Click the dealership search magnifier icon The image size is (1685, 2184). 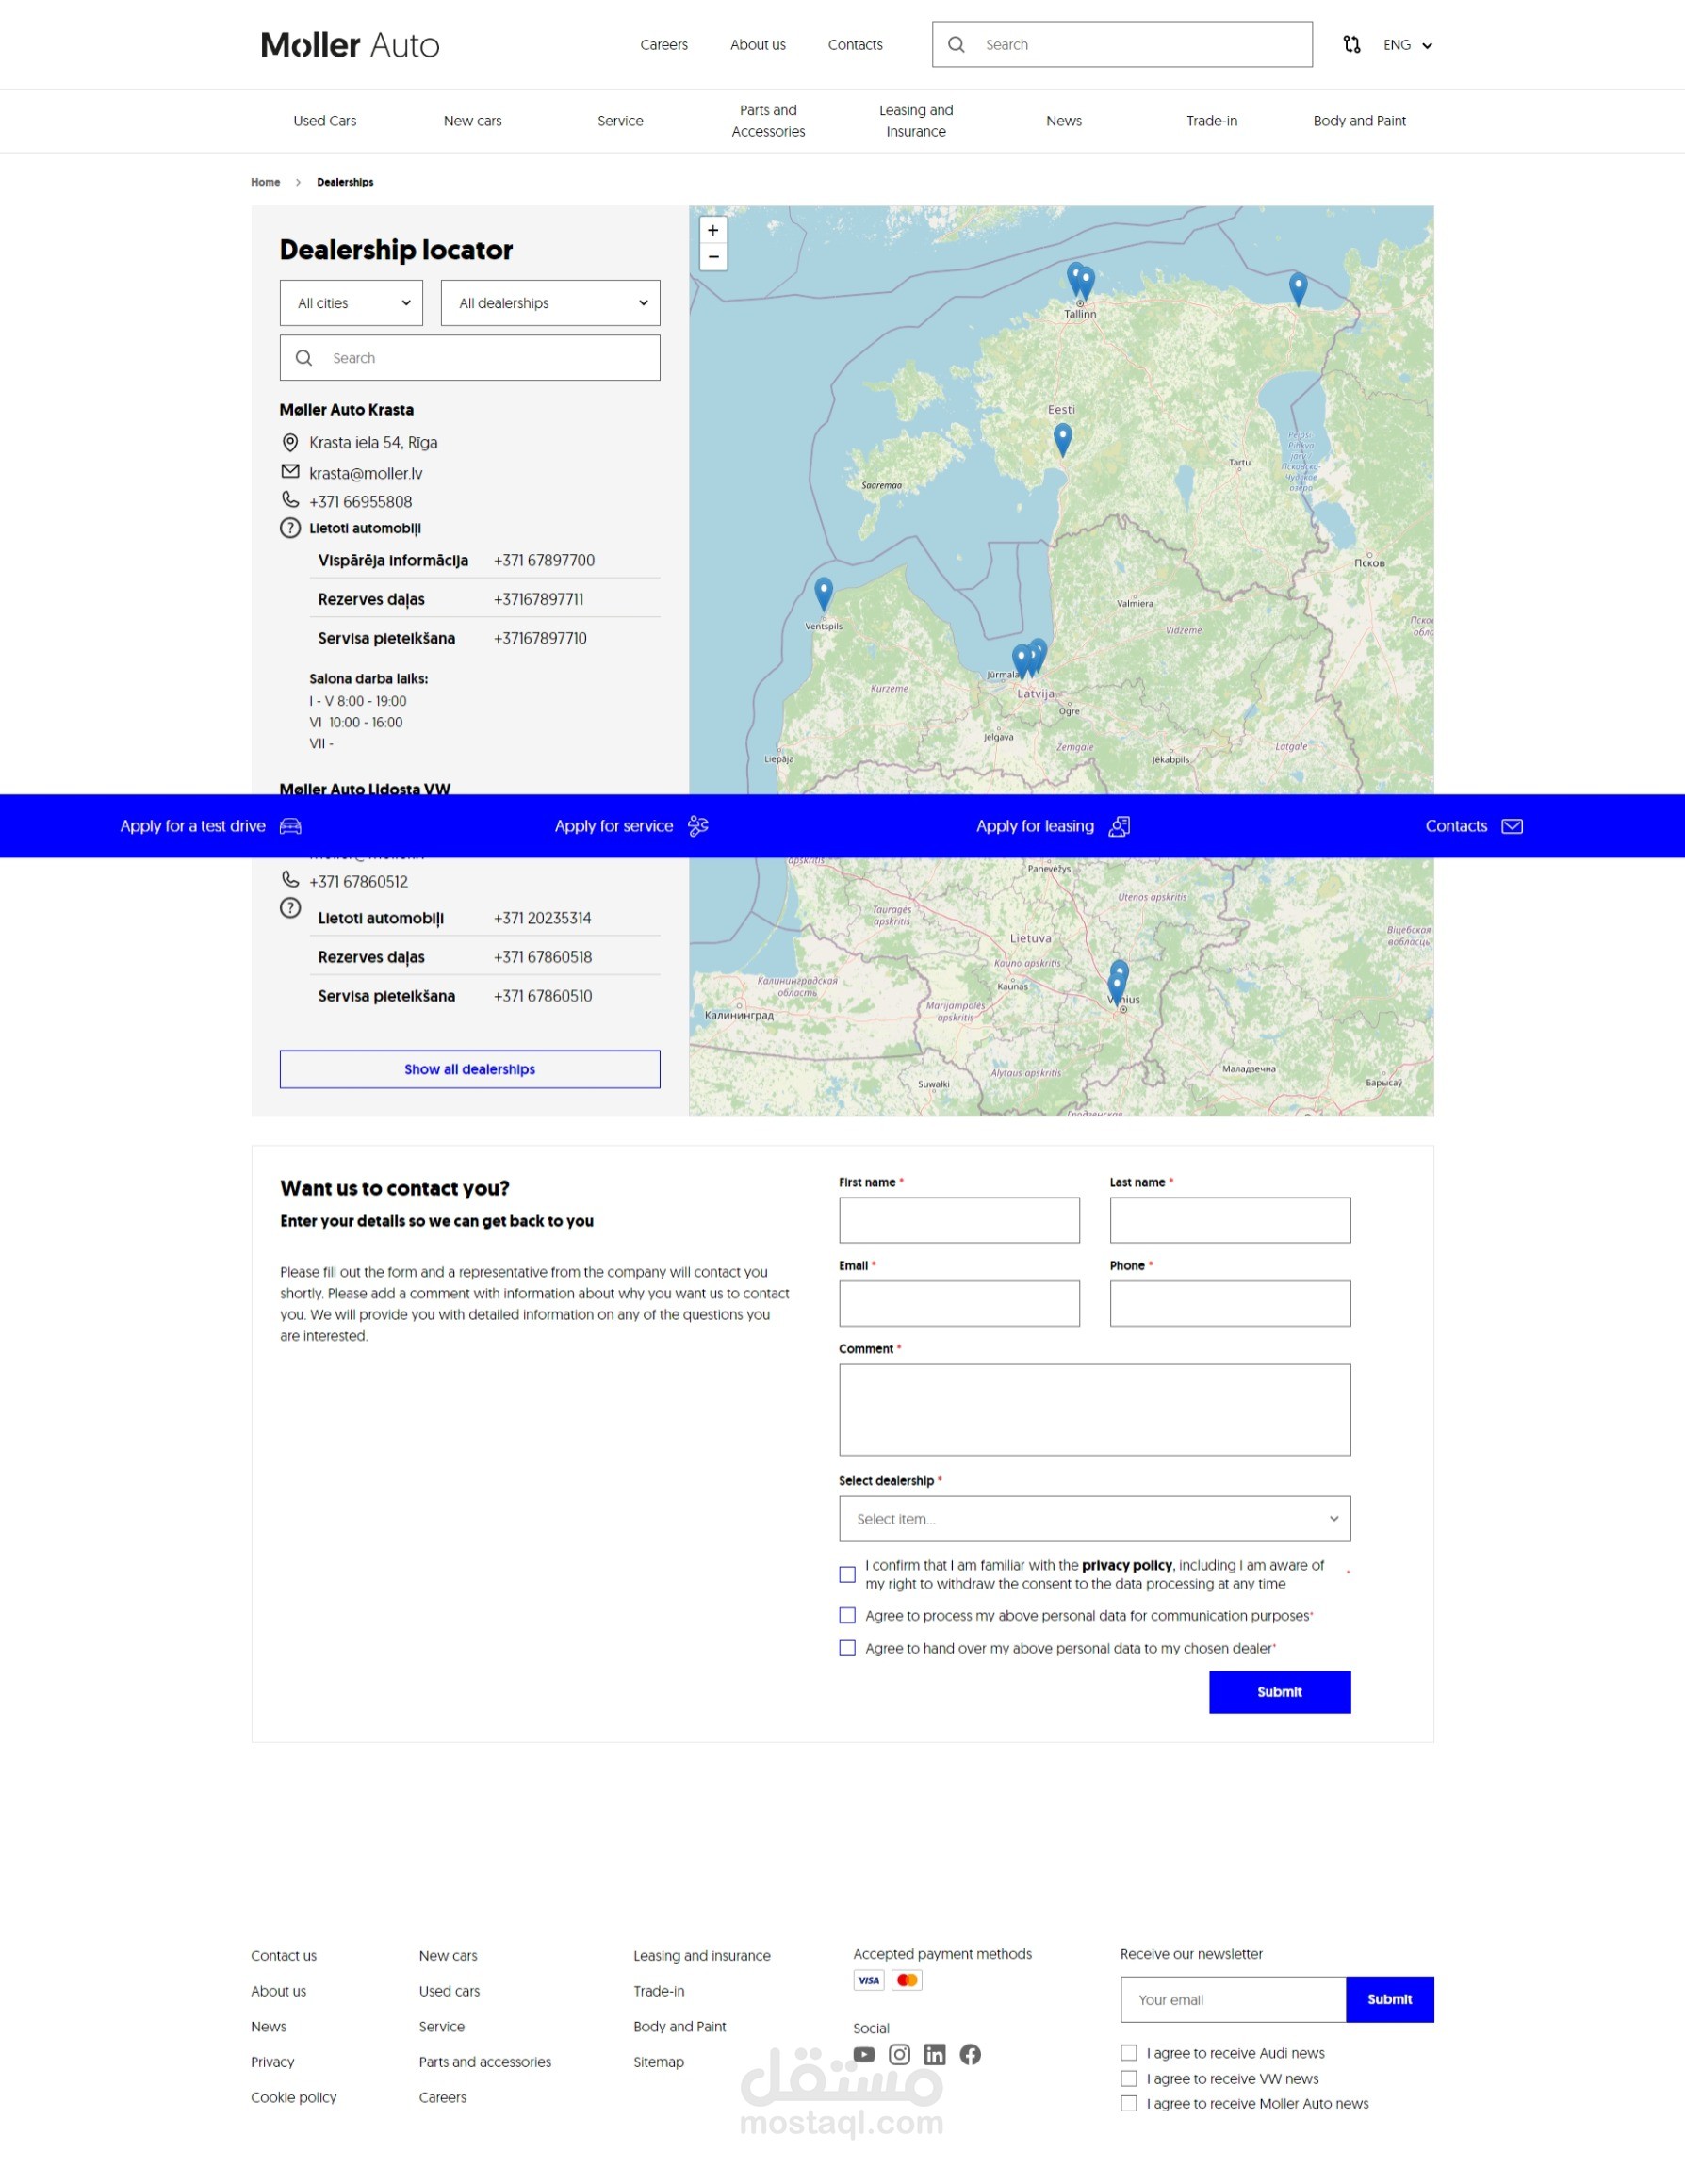point(304,358)
